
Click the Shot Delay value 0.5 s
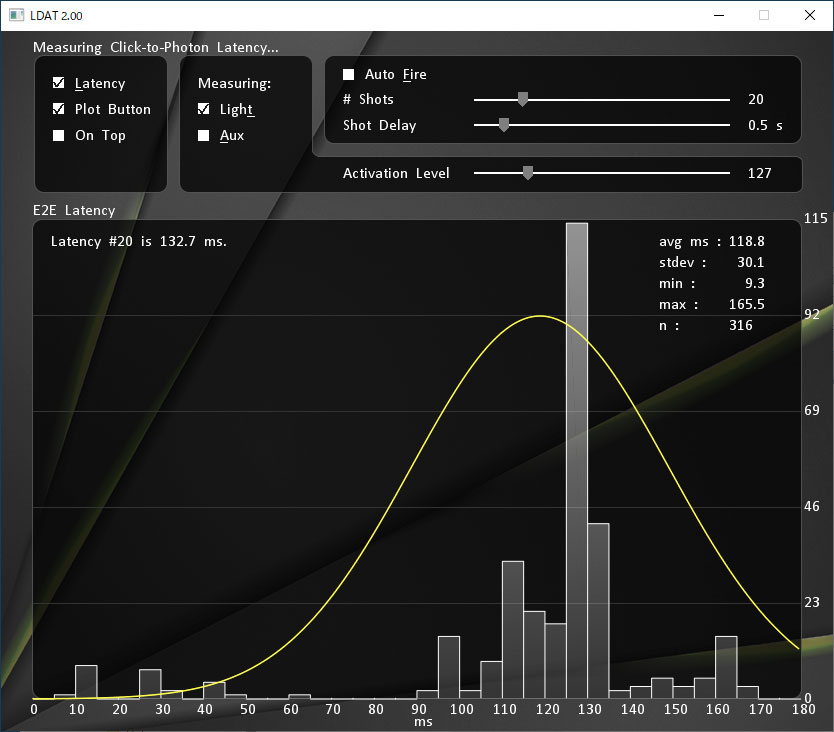coord(765,125)
